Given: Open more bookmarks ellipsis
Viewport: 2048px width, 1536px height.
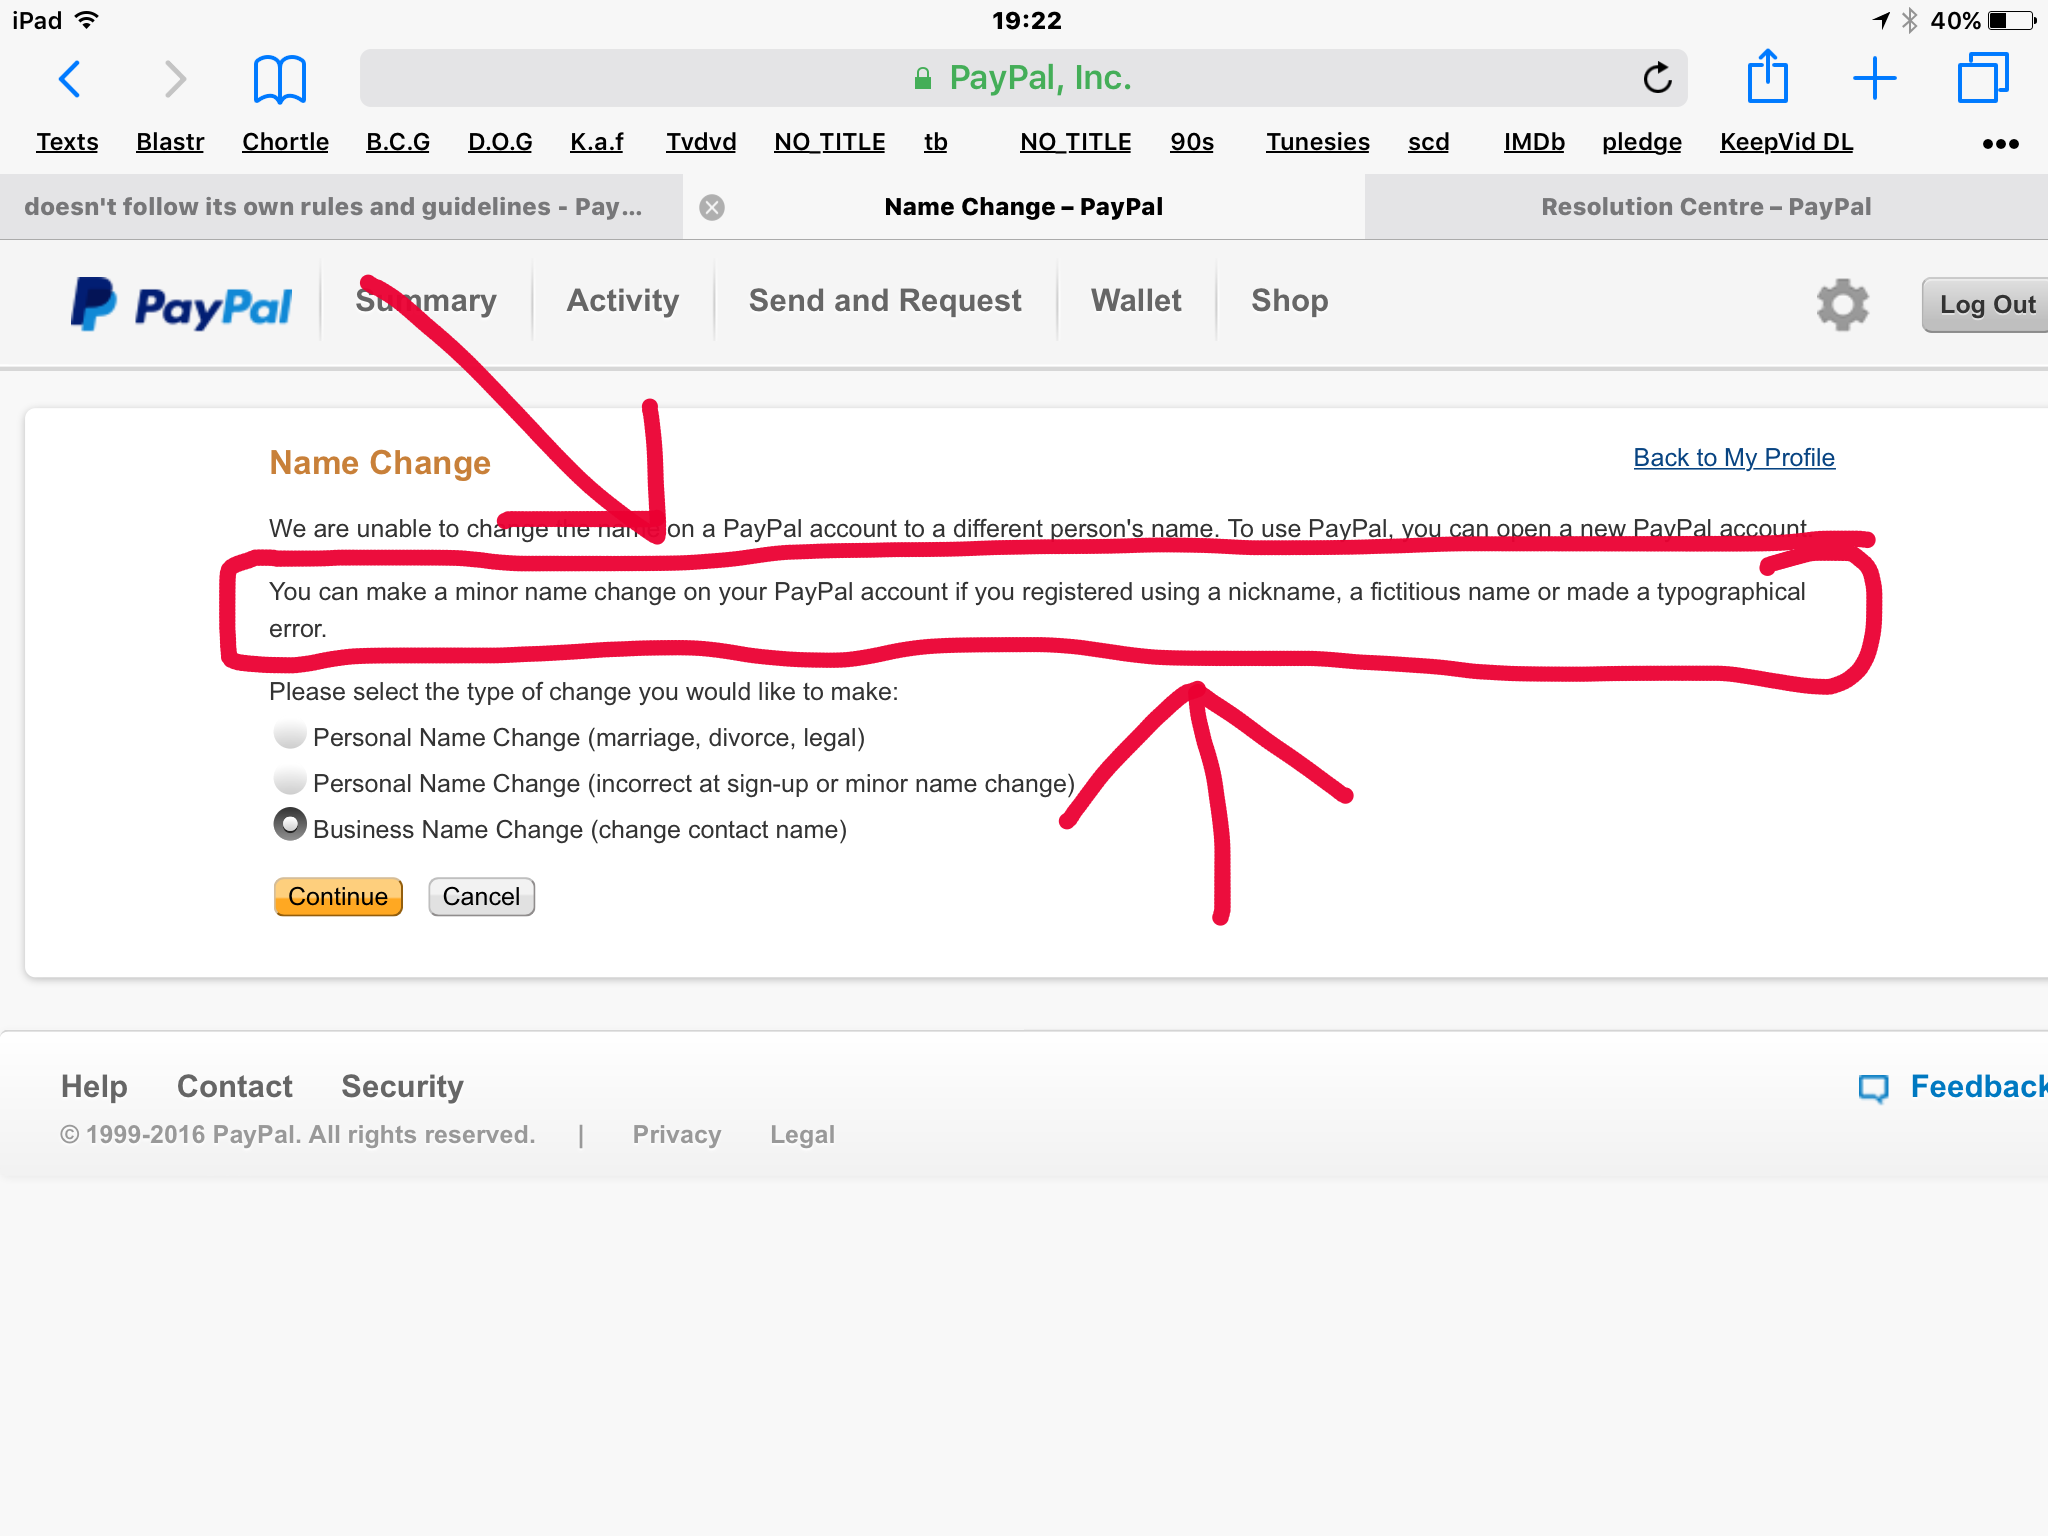Looking at the screenshot, I should tap(2000, 144).
